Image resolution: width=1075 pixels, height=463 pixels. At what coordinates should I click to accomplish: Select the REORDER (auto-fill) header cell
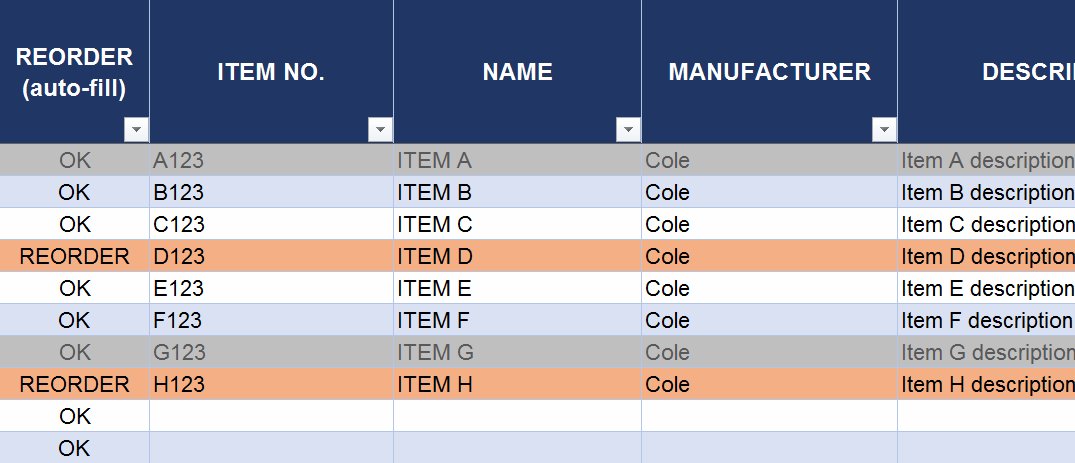pyautogui.click(x=74, y=71)
